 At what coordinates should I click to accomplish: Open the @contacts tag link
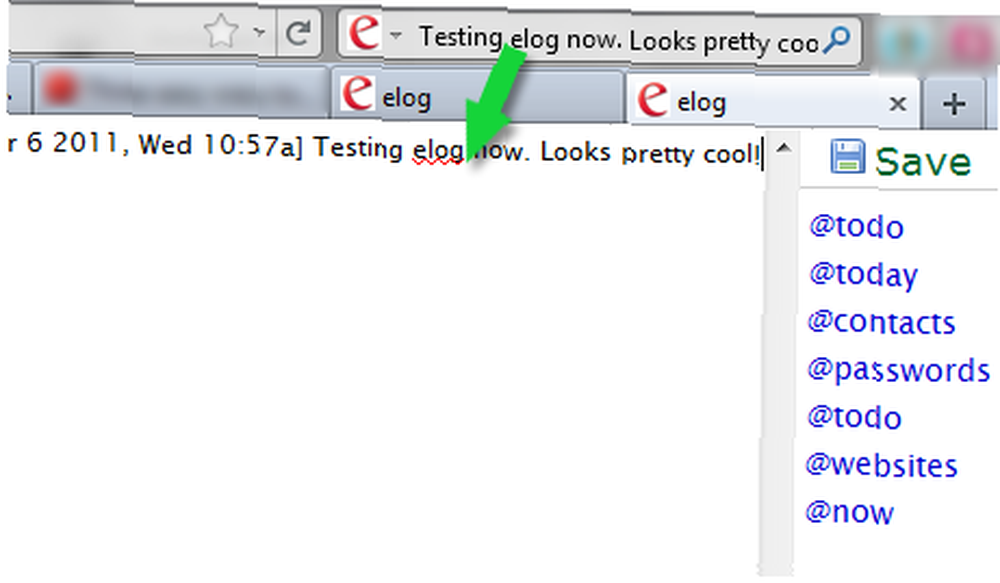pos(881,323)
